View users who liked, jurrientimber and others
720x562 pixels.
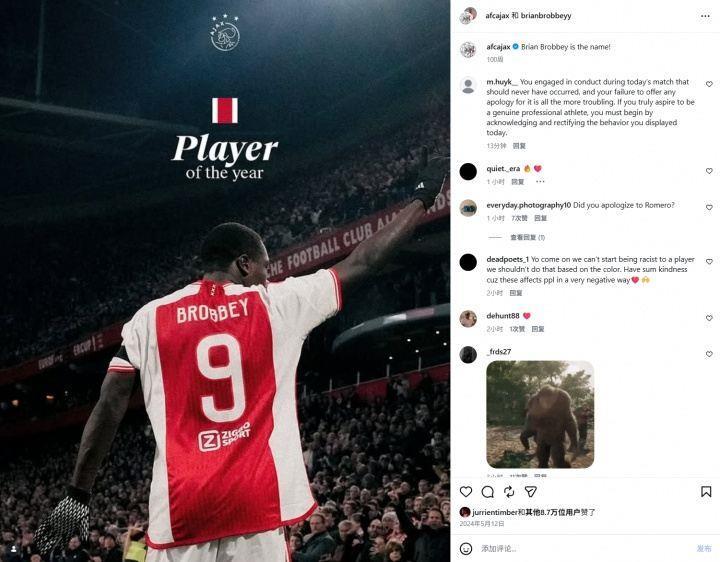click(x=533, y=512)
